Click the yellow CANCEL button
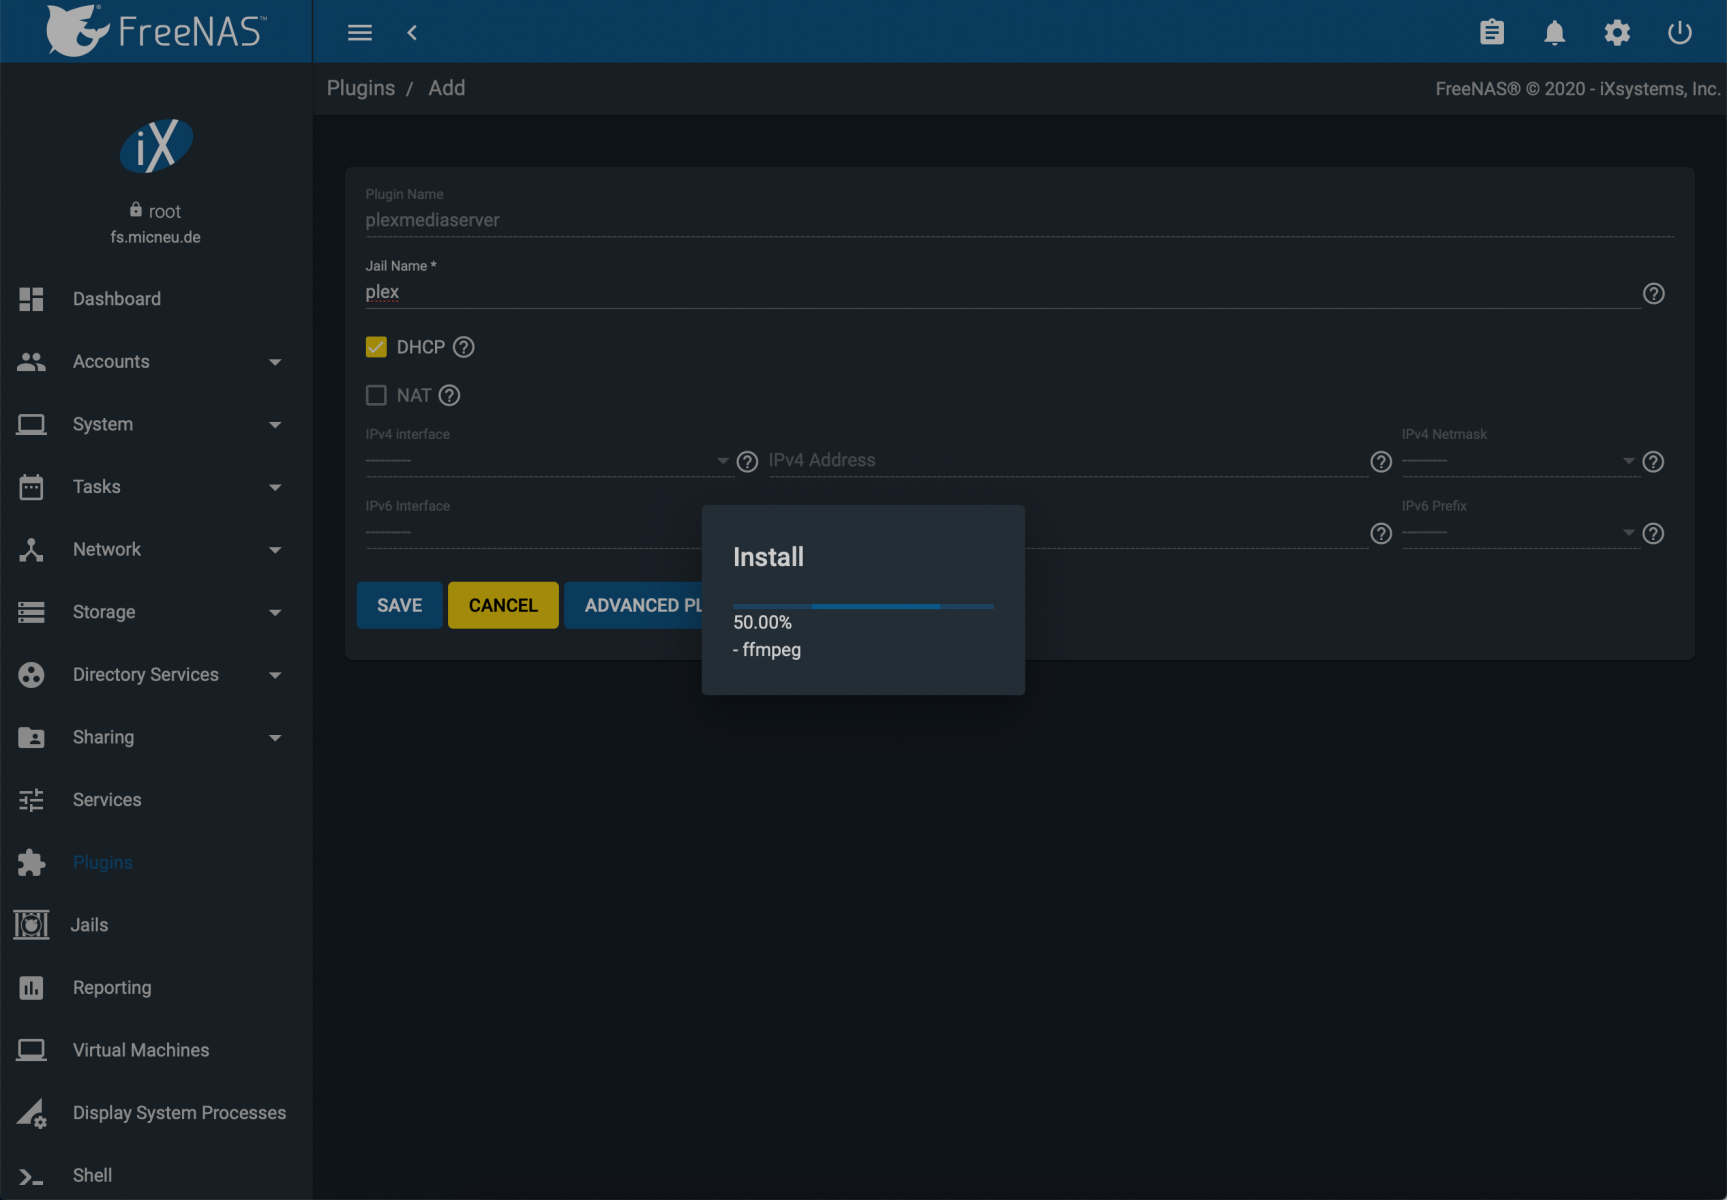Viewport: 1727px width, 1200px height. point(503,605)
